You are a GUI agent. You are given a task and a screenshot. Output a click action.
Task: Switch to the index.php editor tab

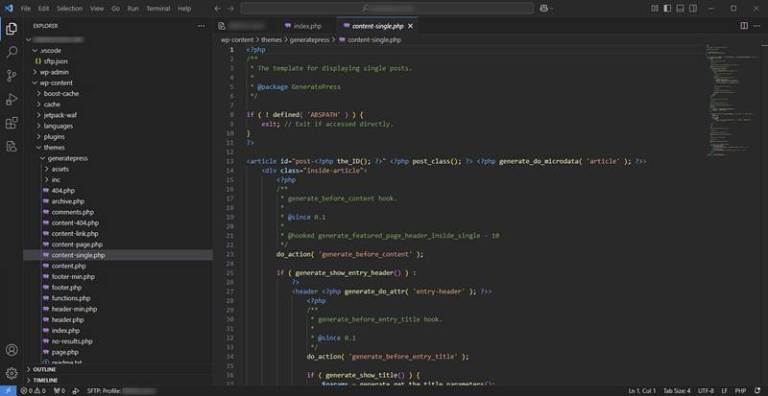(x=303, y=26)
